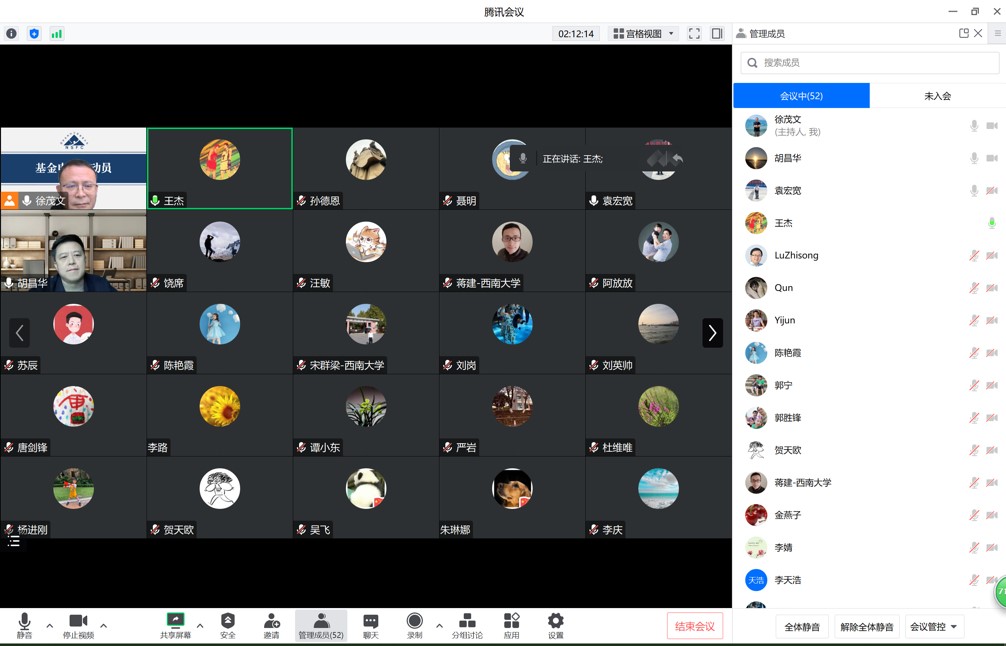
Task: Mute microphone with 静音 button
Action: coord(24,625)
